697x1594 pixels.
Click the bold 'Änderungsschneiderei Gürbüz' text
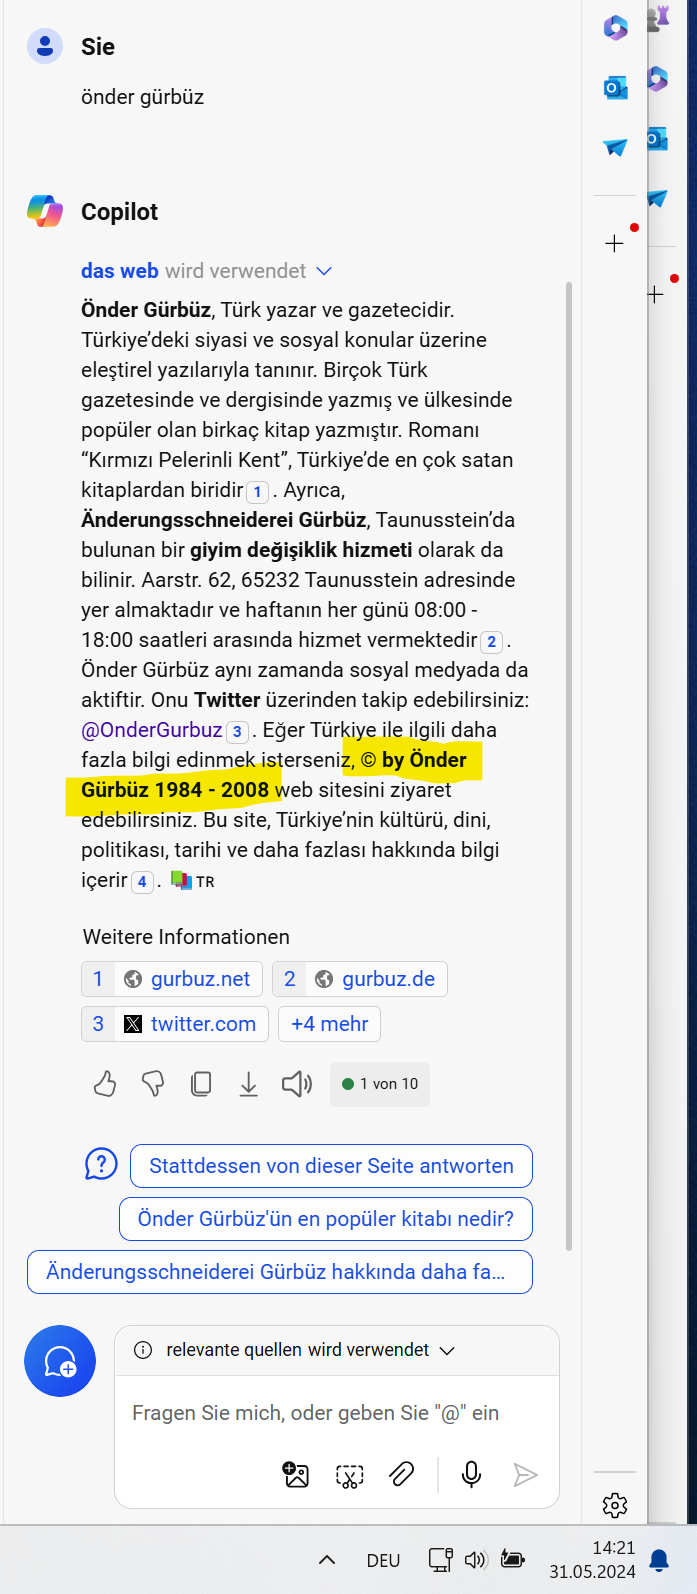pos(224,520)
